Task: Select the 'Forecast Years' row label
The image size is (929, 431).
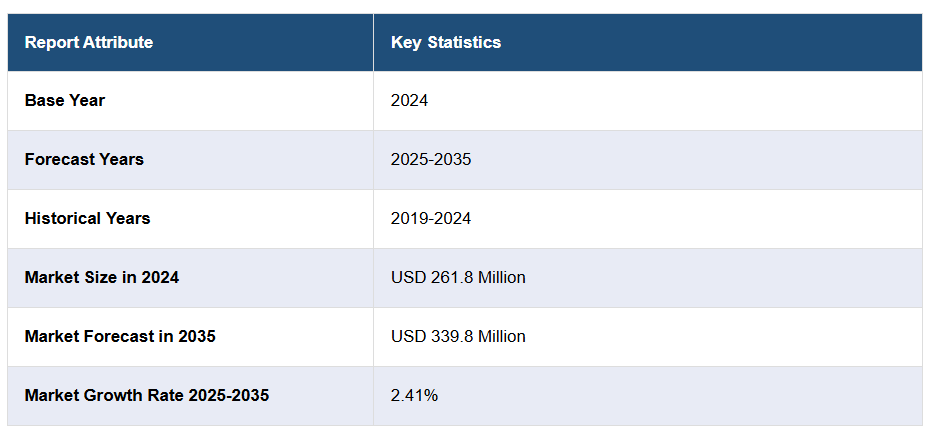Action: (x=84, y=159)
